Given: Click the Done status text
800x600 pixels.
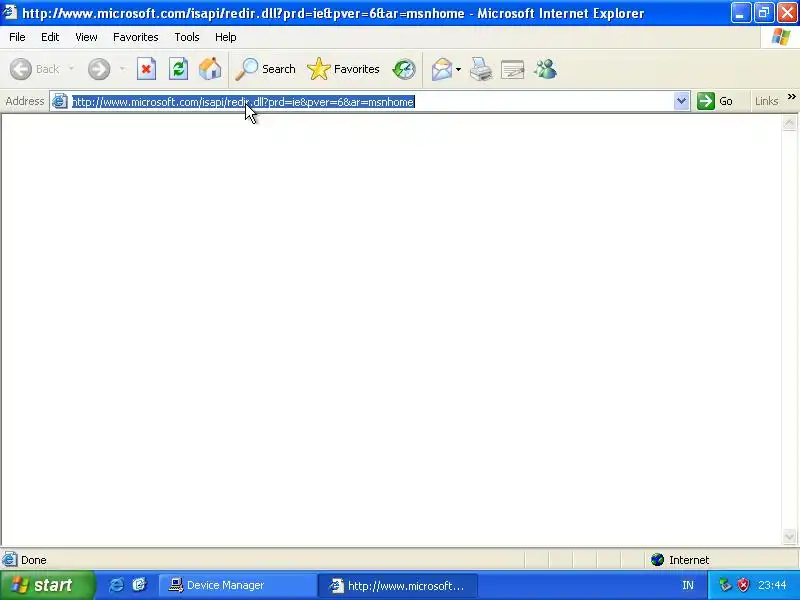Looking at the screenshot, I should pyautogui.click(x=34, y=560).
